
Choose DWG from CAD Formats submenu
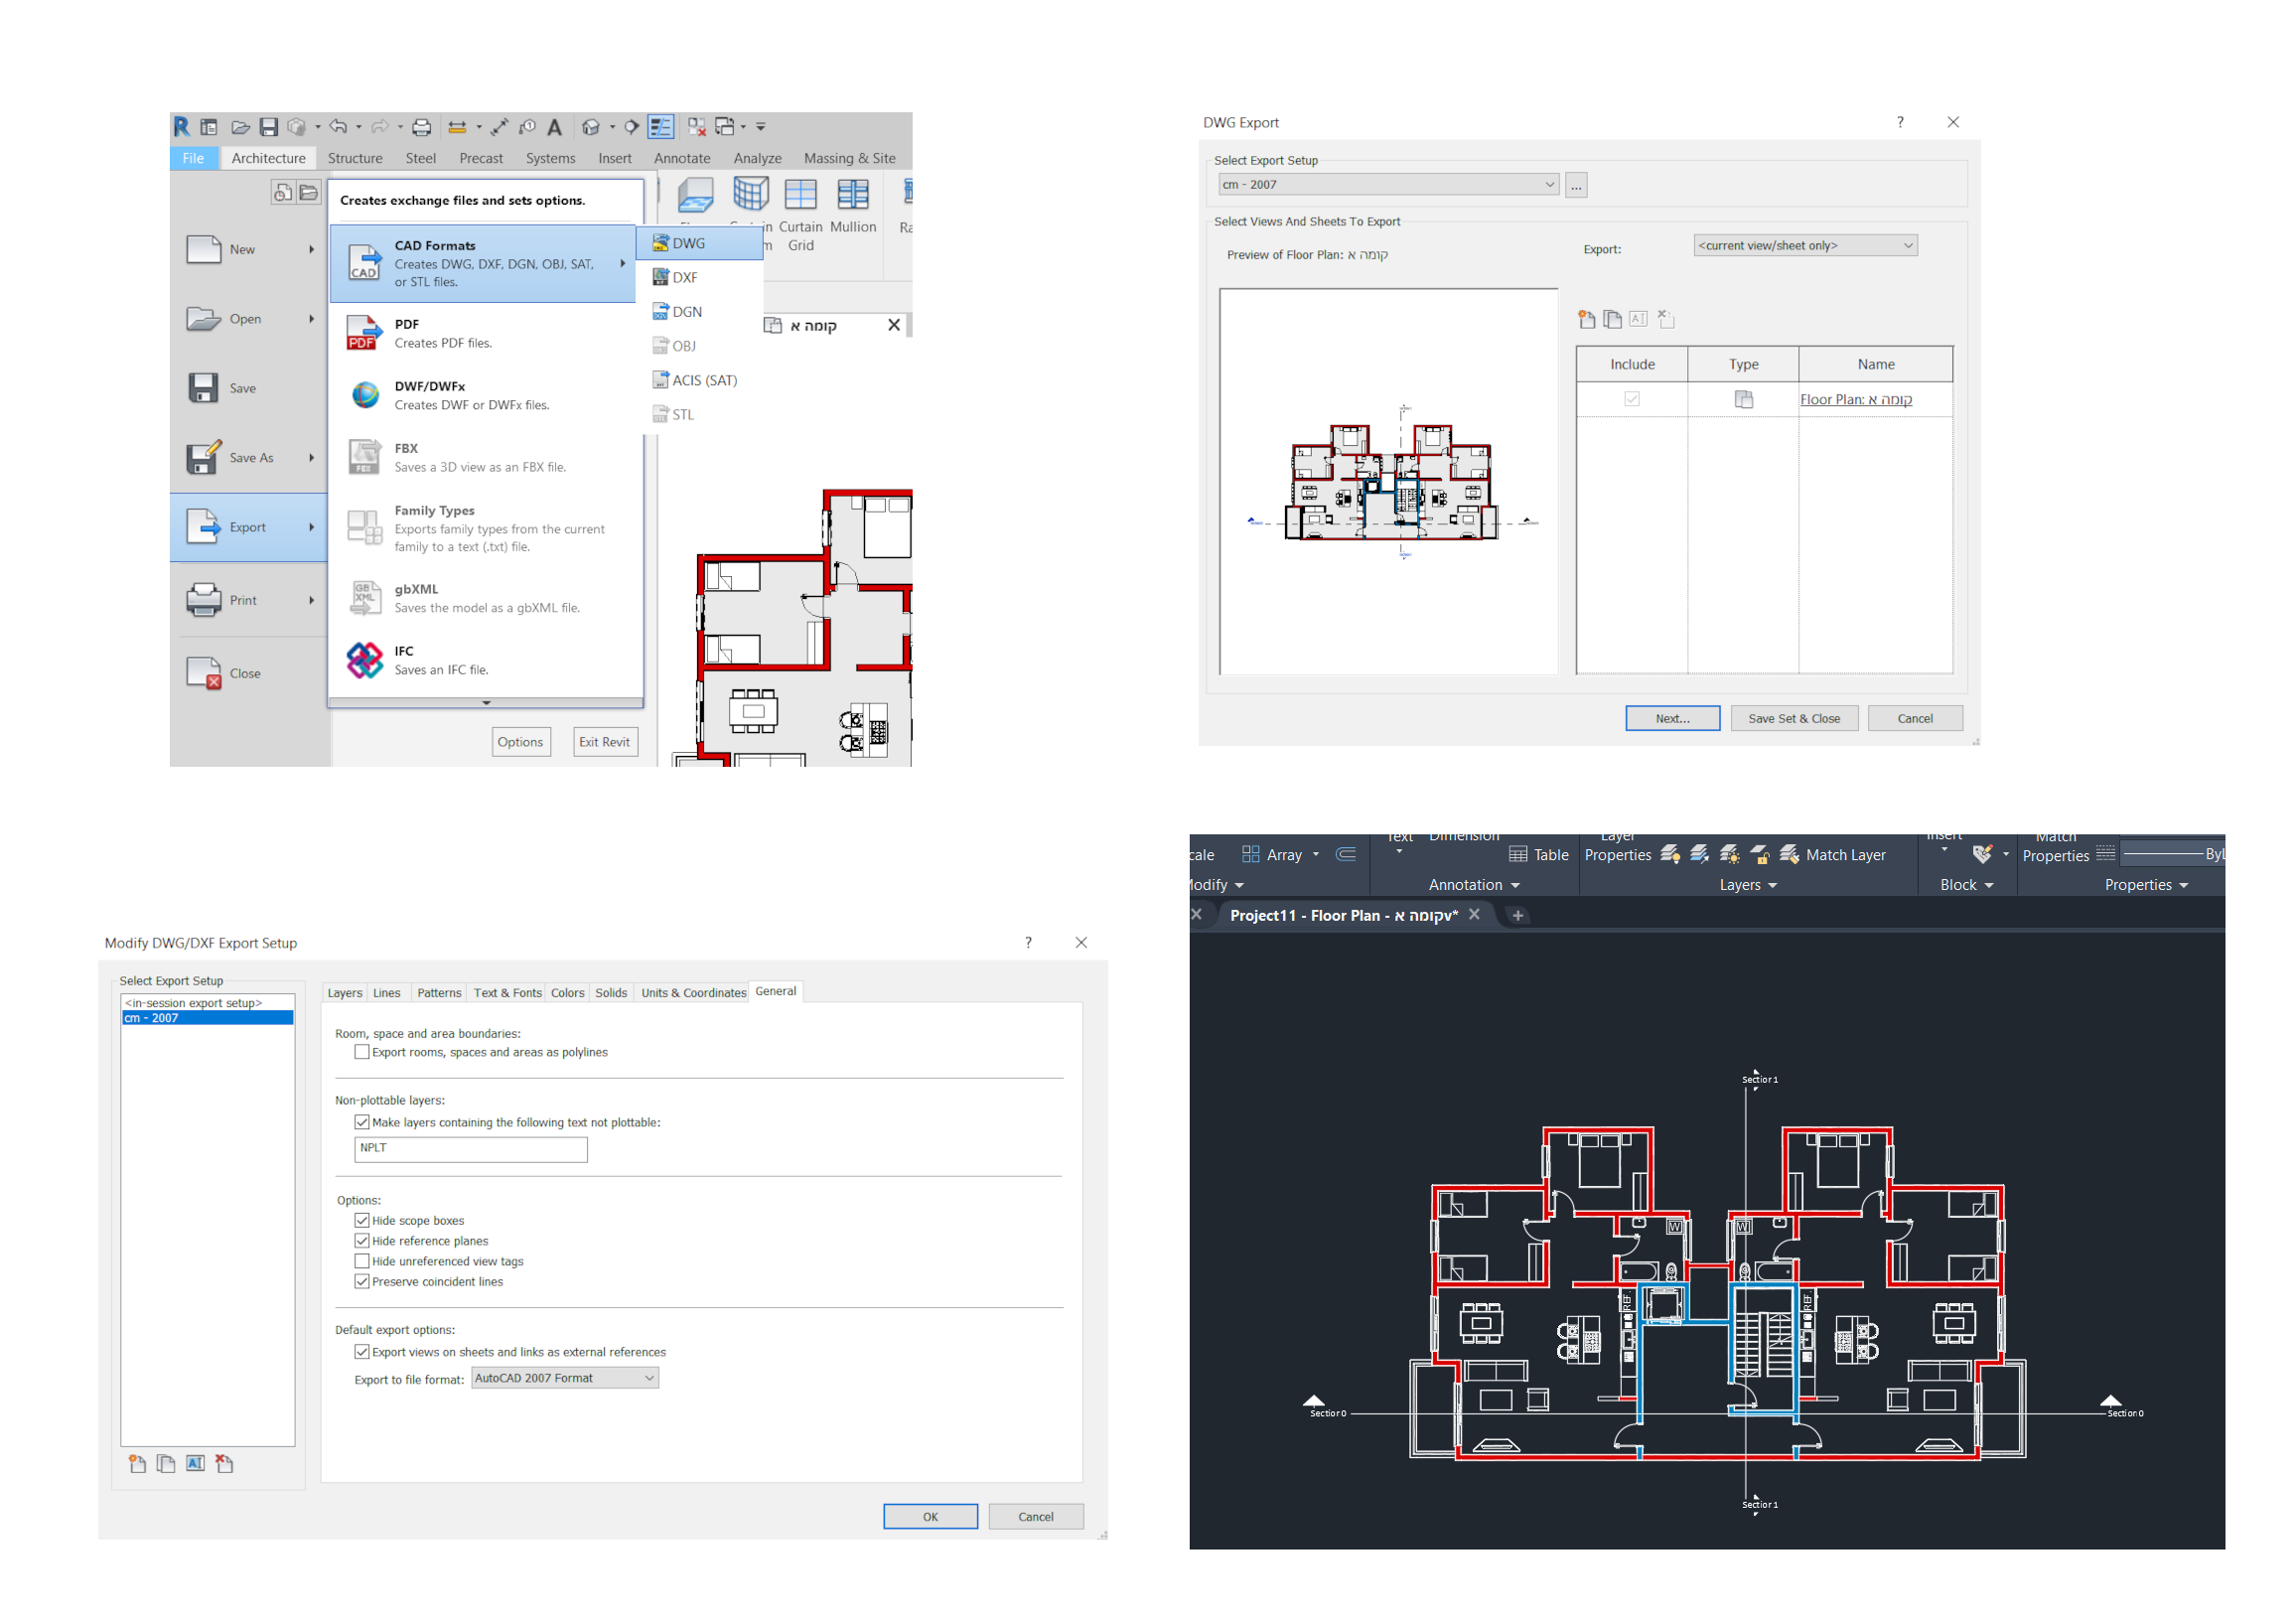pyautogui.click(x=688, y=243)
